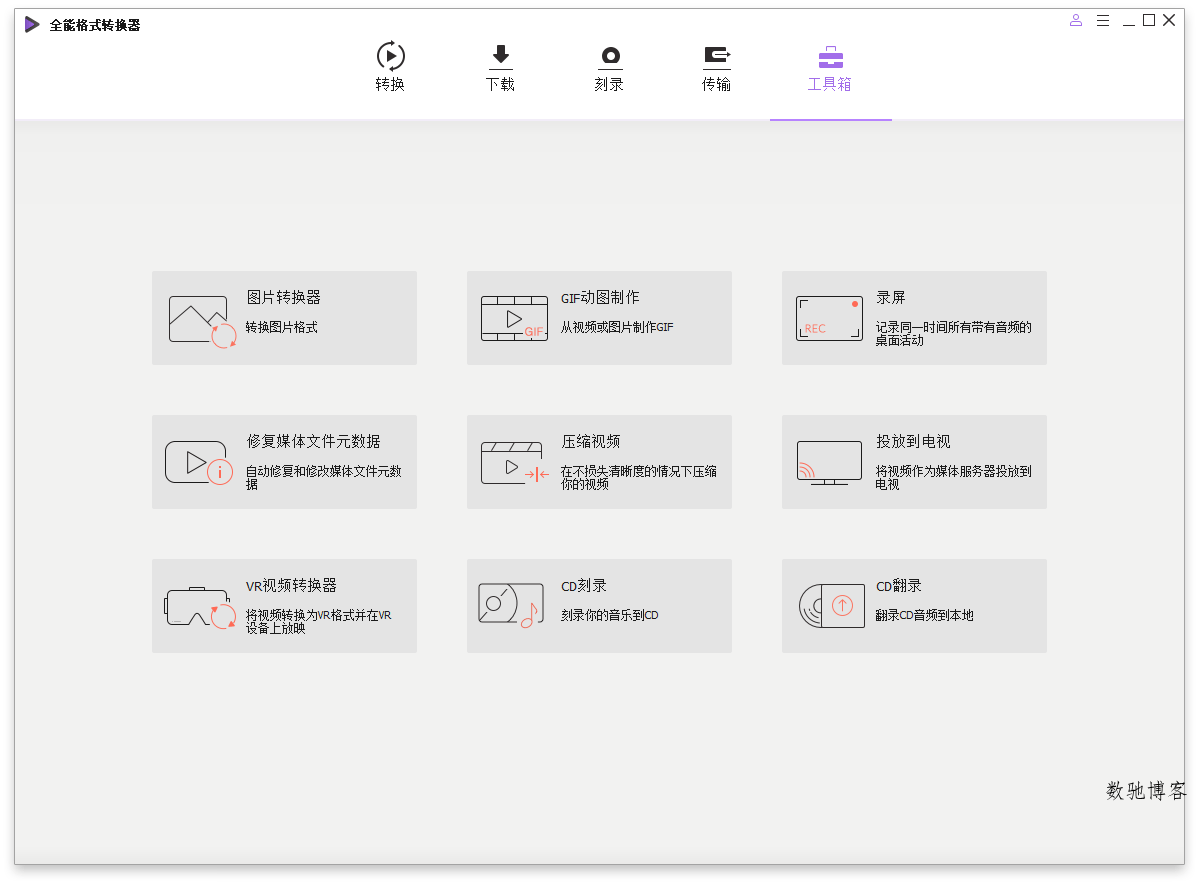Click the 工具箱 (Toolbox) tab
This screenshot has width=1199, height=888.
tap(830, 67)
